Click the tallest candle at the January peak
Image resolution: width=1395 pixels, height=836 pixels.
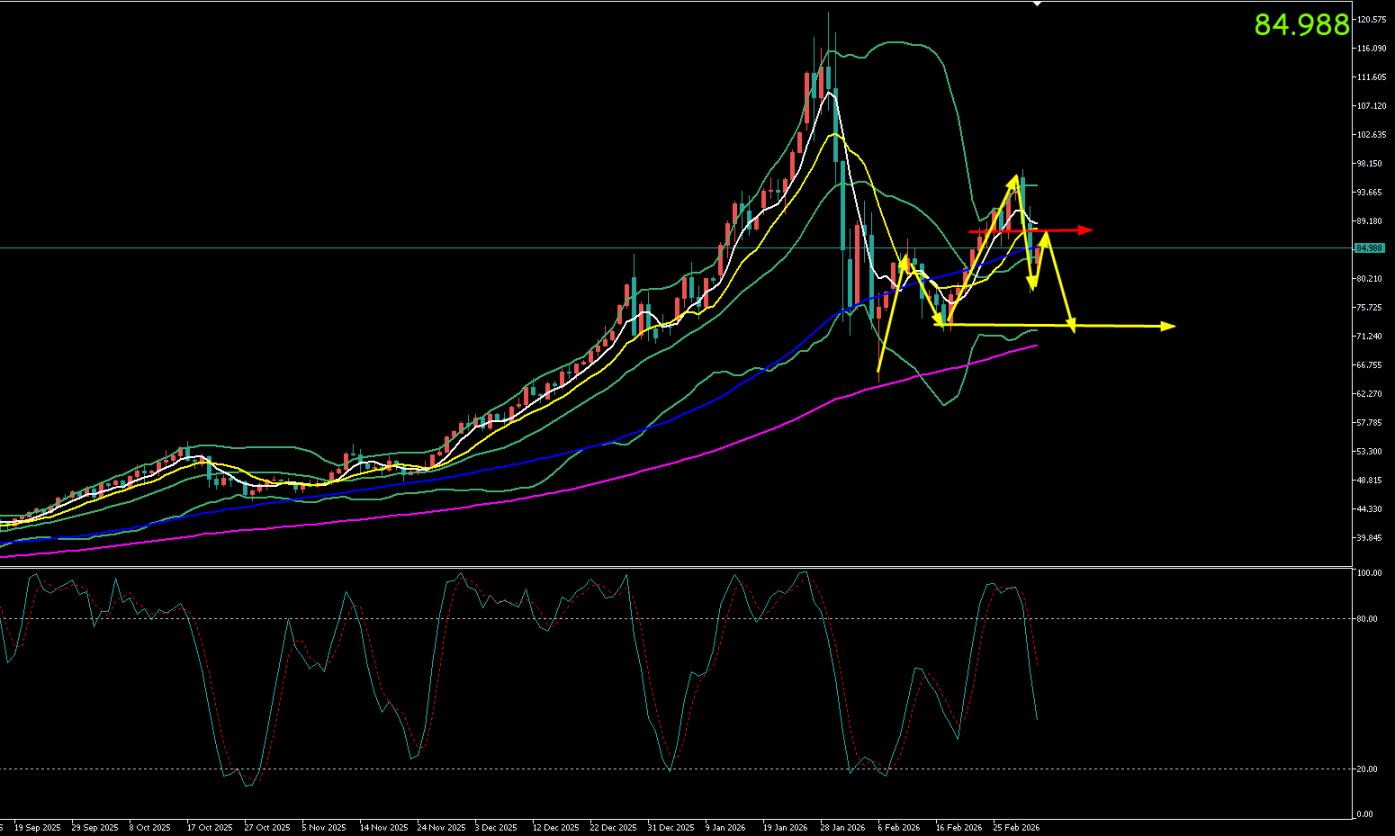click(x=829, y=60)
